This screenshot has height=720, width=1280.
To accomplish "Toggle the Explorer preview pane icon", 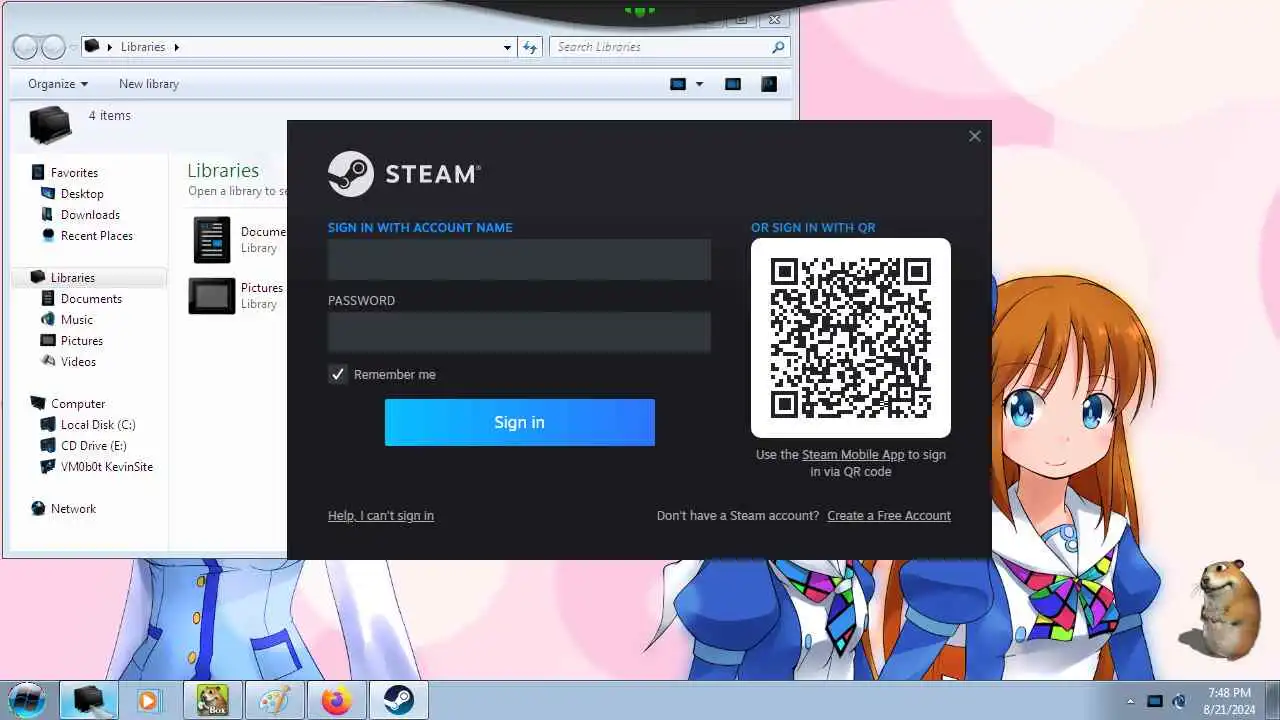I will tap(733, 84).
